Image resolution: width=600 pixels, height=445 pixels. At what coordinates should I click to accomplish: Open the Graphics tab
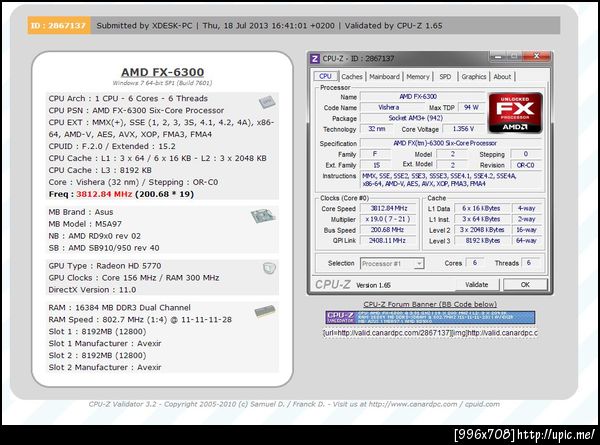(x=473, y=77)
